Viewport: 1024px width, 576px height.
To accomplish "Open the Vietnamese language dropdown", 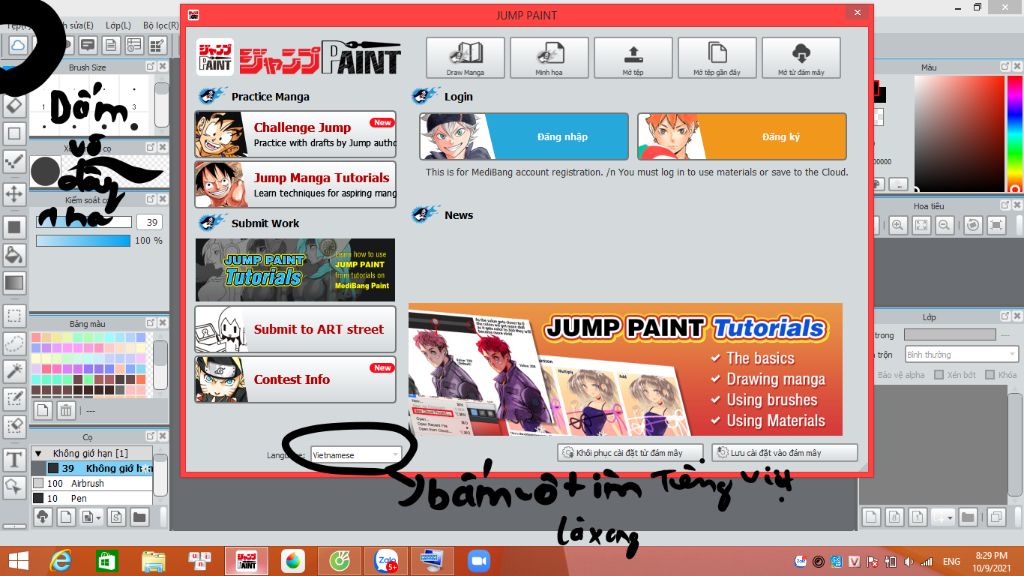I will point(355,455).
